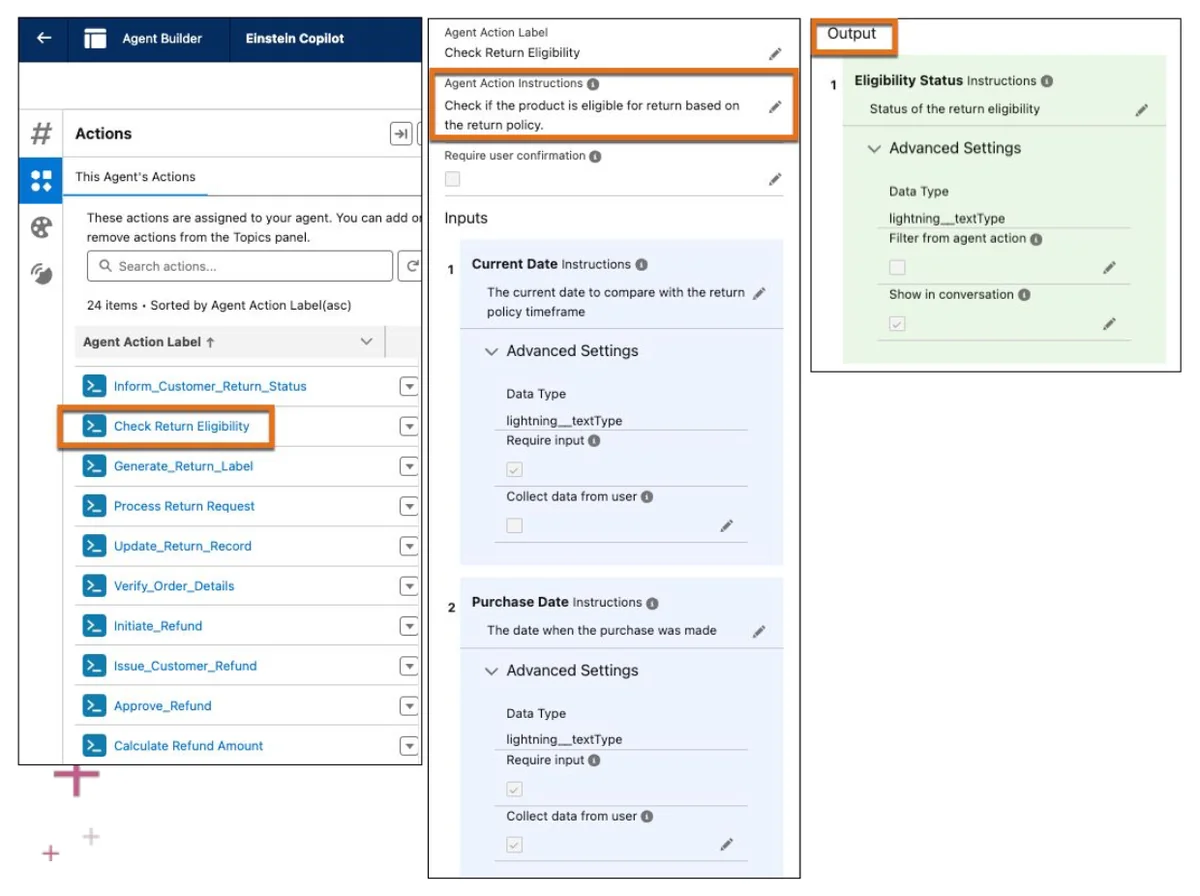Open row menu for Verify_Order_Details
The height and width of the screenshot is (896, 1200).
pyautogui.click(x=408, y=587)
